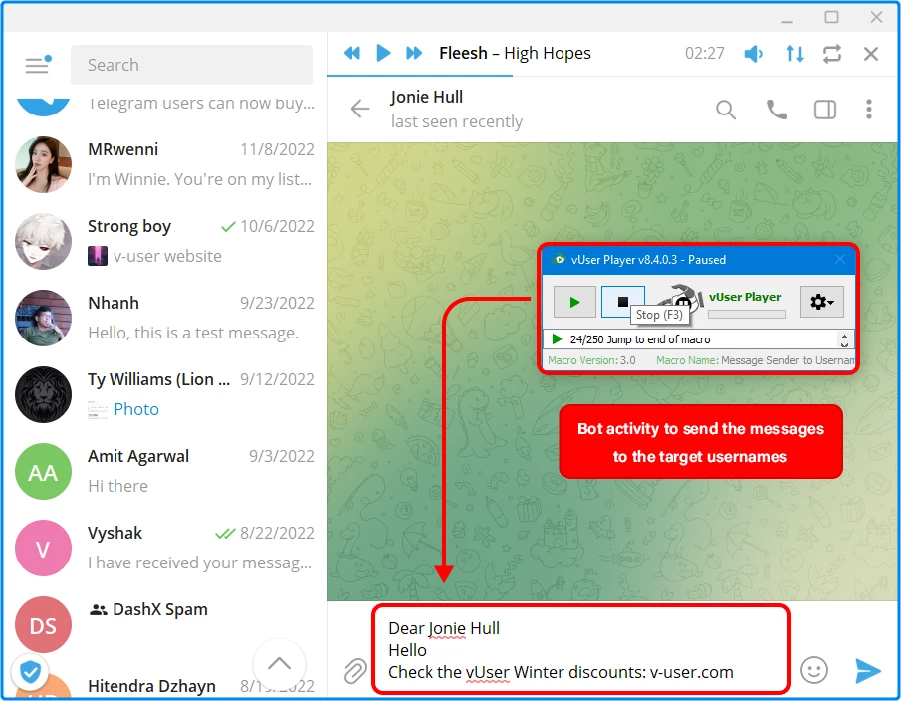Click Strong boy's avatar
The image size is (901, 701).
pos(44,241)
